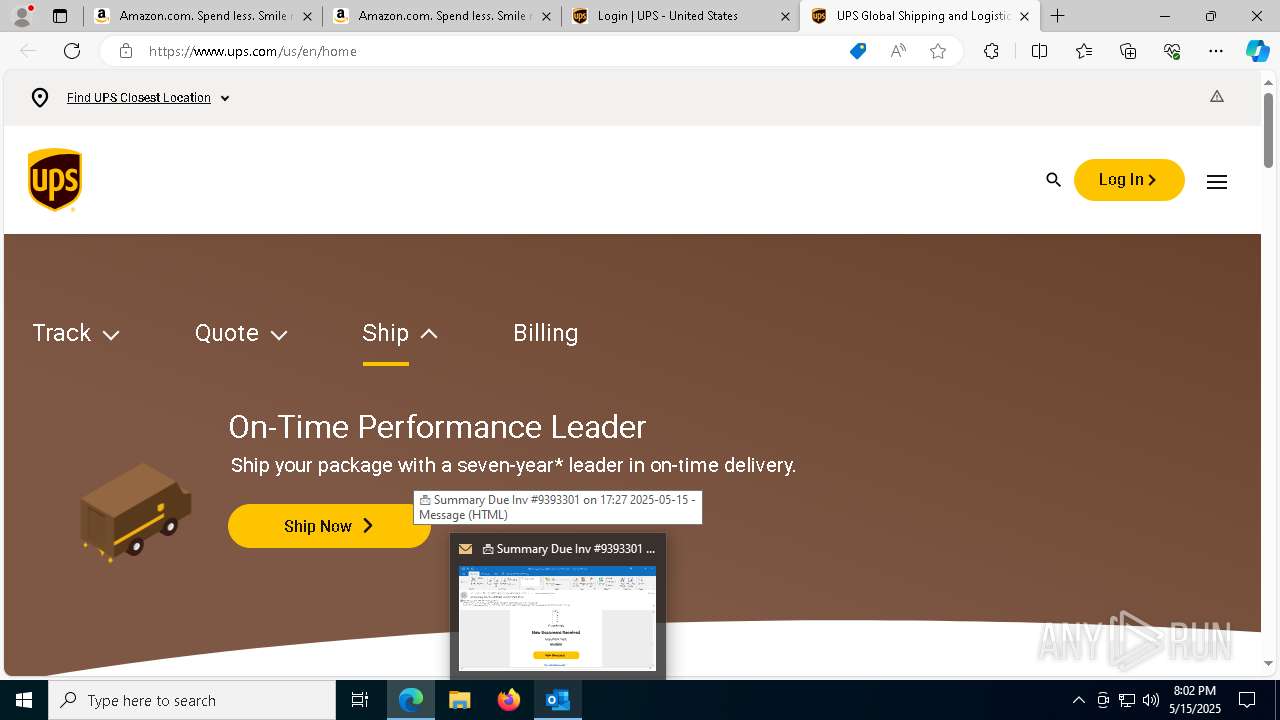
Task: Open the Extensions puzzle icon
Action: point(991,51)
